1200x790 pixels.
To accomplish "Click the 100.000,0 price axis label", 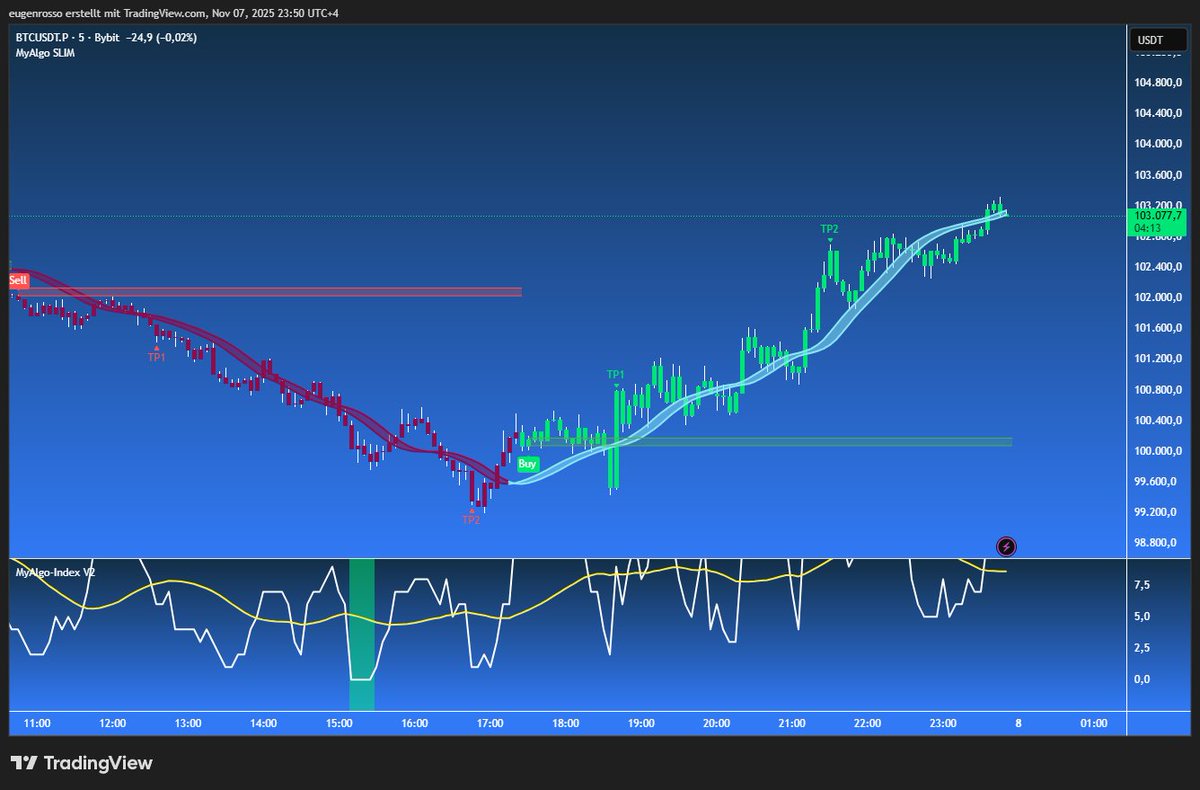I will pos(1157,452).
